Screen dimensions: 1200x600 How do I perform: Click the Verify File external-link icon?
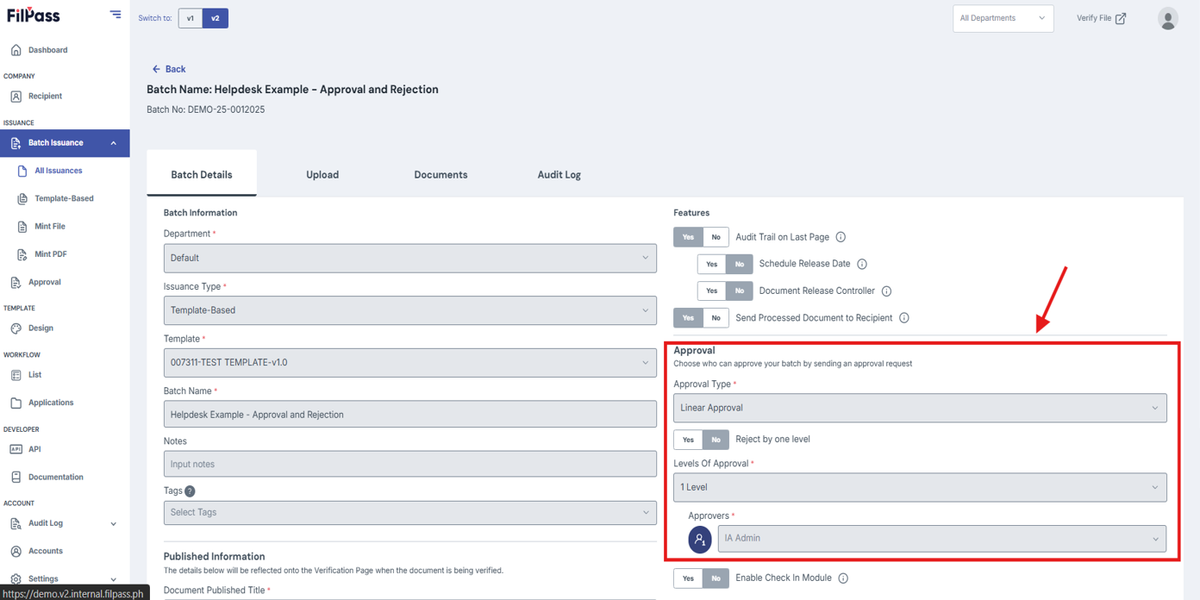pos(1121,18)
